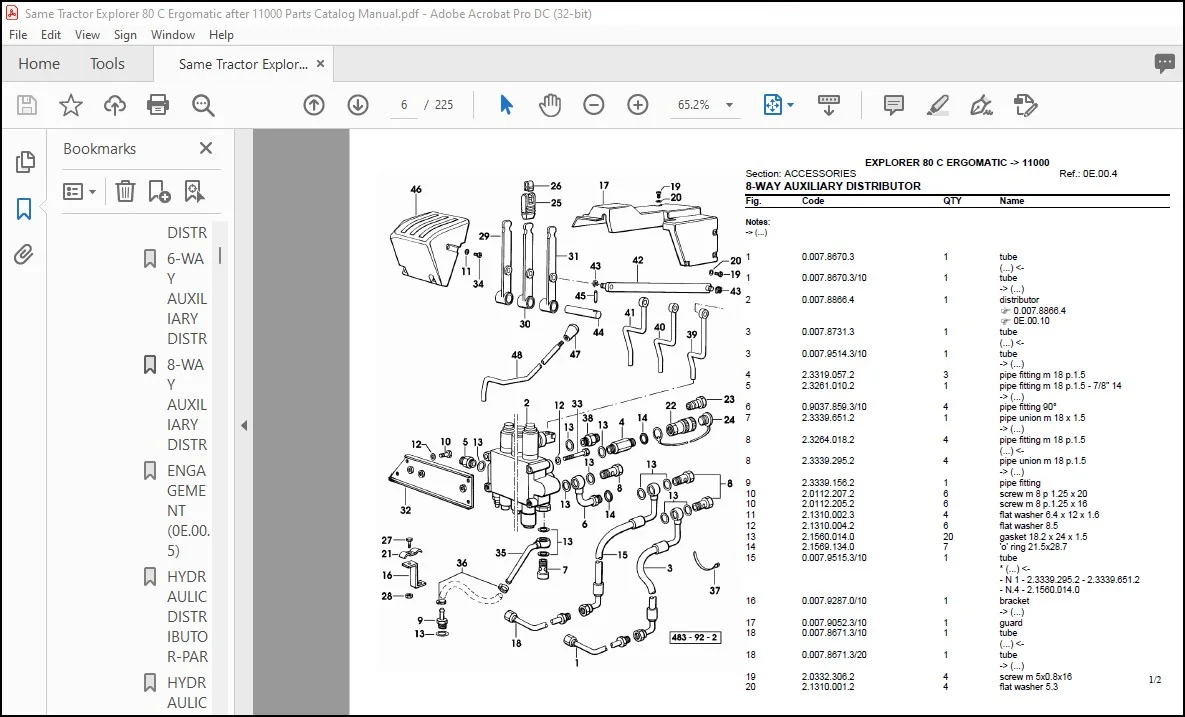1185x717 pixels.
Task: Click the 'pipe fitting 90°' name
Action: (x=1028, y=406)
